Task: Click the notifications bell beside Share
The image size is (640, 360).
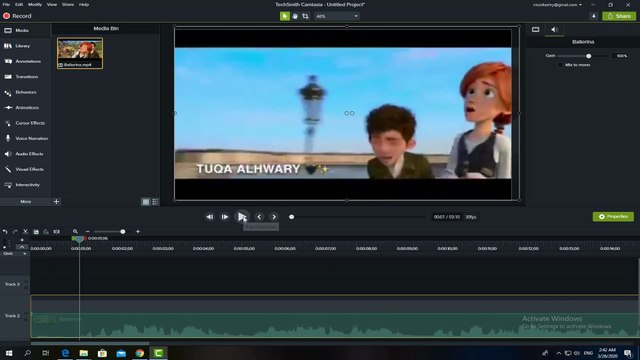Action: pyautogui.click(x=593, y=16)
